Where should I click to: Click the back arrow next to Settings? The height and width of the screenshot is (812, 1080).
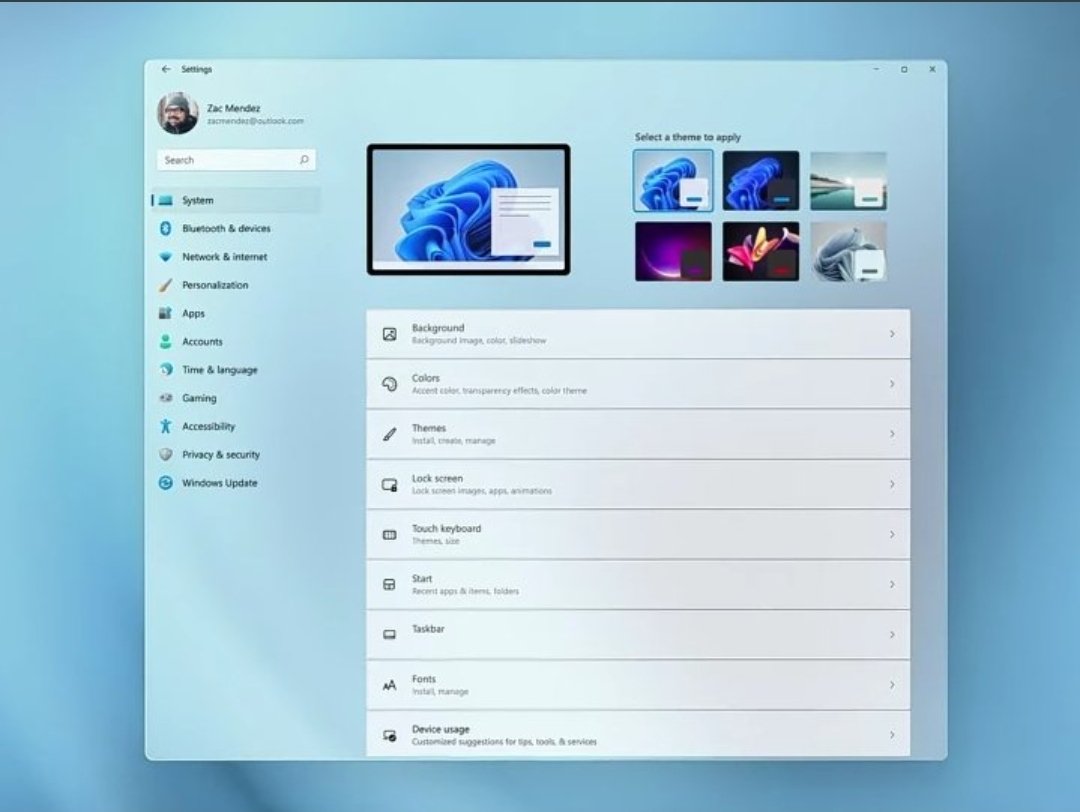tap(165, 70)
